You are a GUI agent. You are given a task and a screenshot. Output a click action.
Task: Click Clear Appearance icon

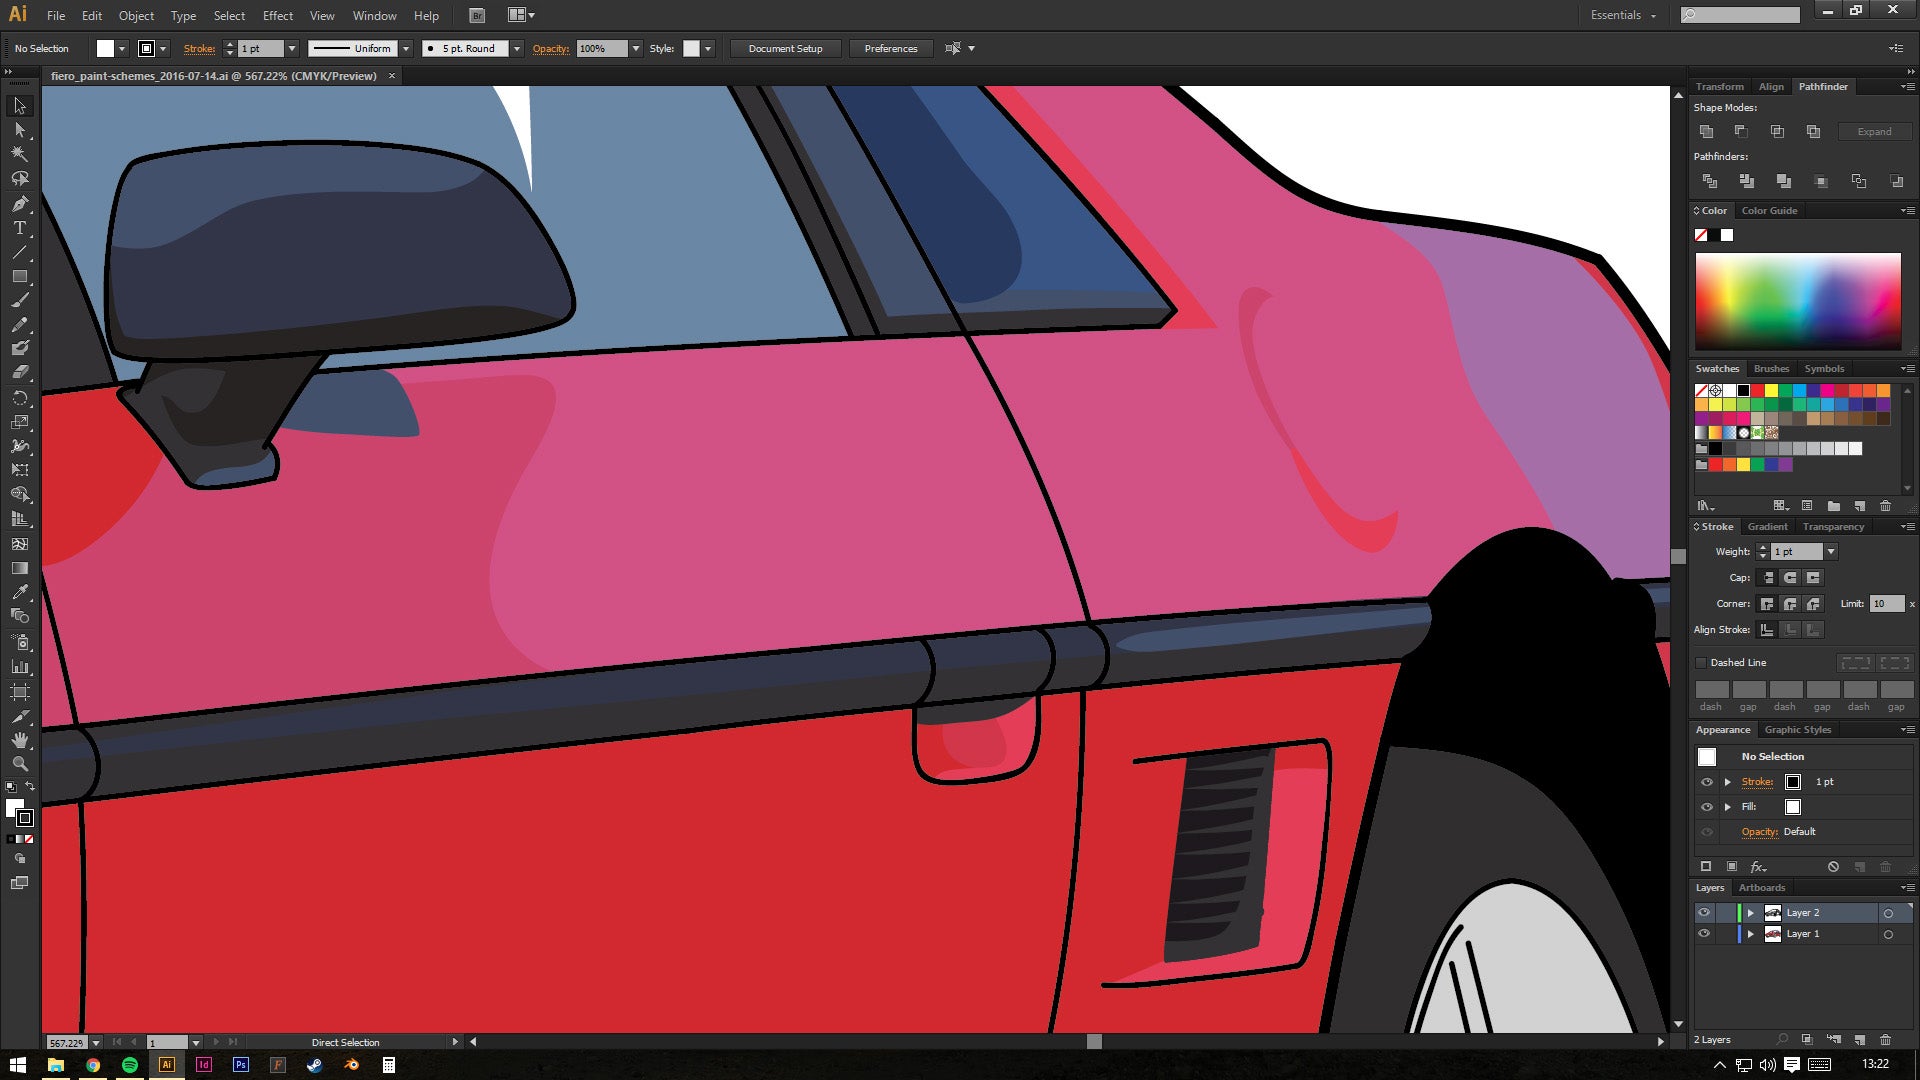click(1833, 867)
